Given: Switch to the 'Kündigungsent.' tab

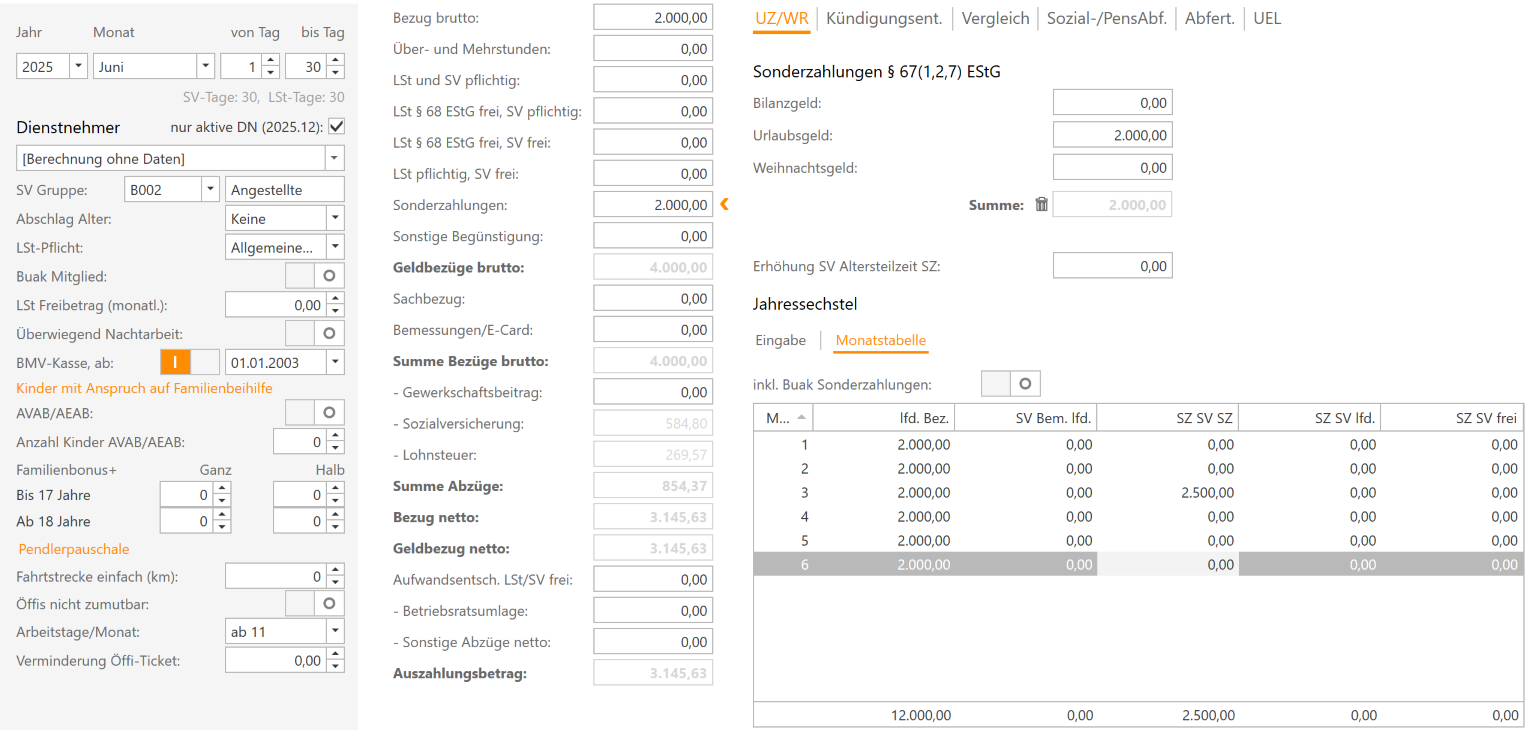Looking at the screenshot, I should pos(884,17).
